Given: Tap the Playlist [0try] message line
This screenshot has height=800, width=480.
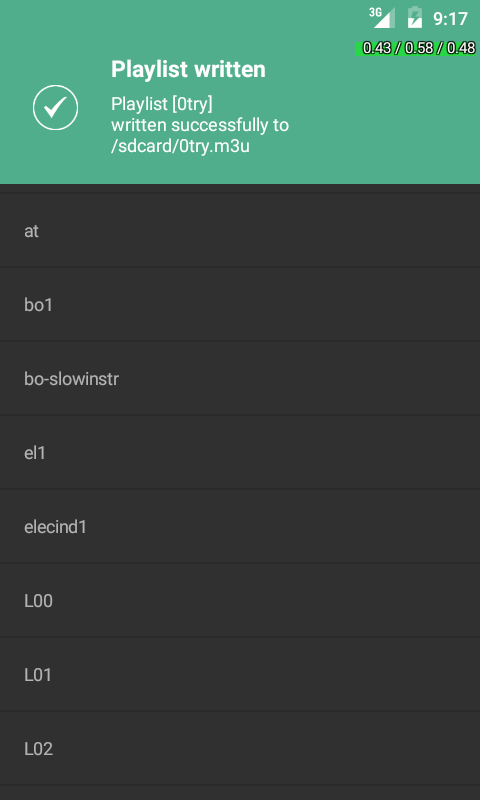Looking at the screenshot, I should [x=162, y=104].
